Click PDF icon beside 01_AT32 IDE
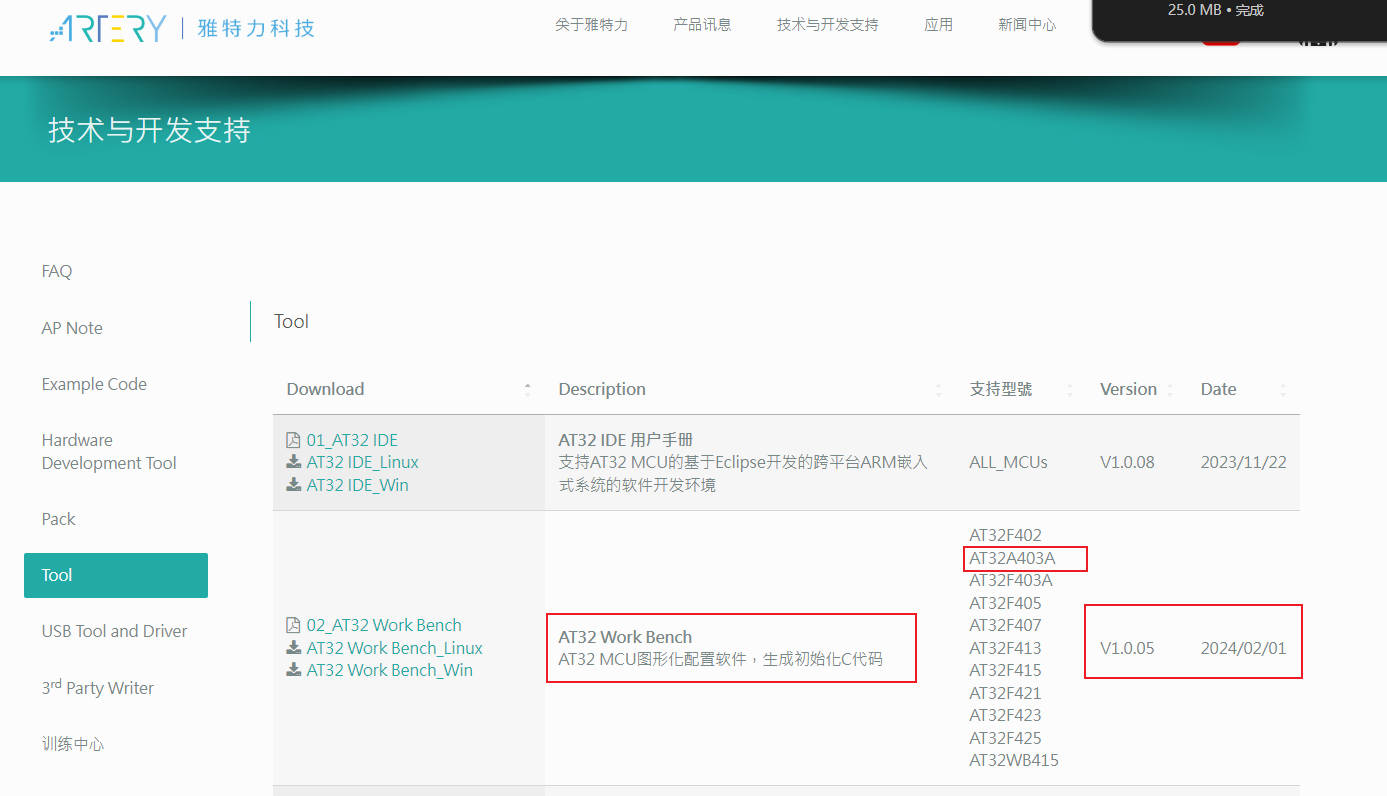 [293, 440]
